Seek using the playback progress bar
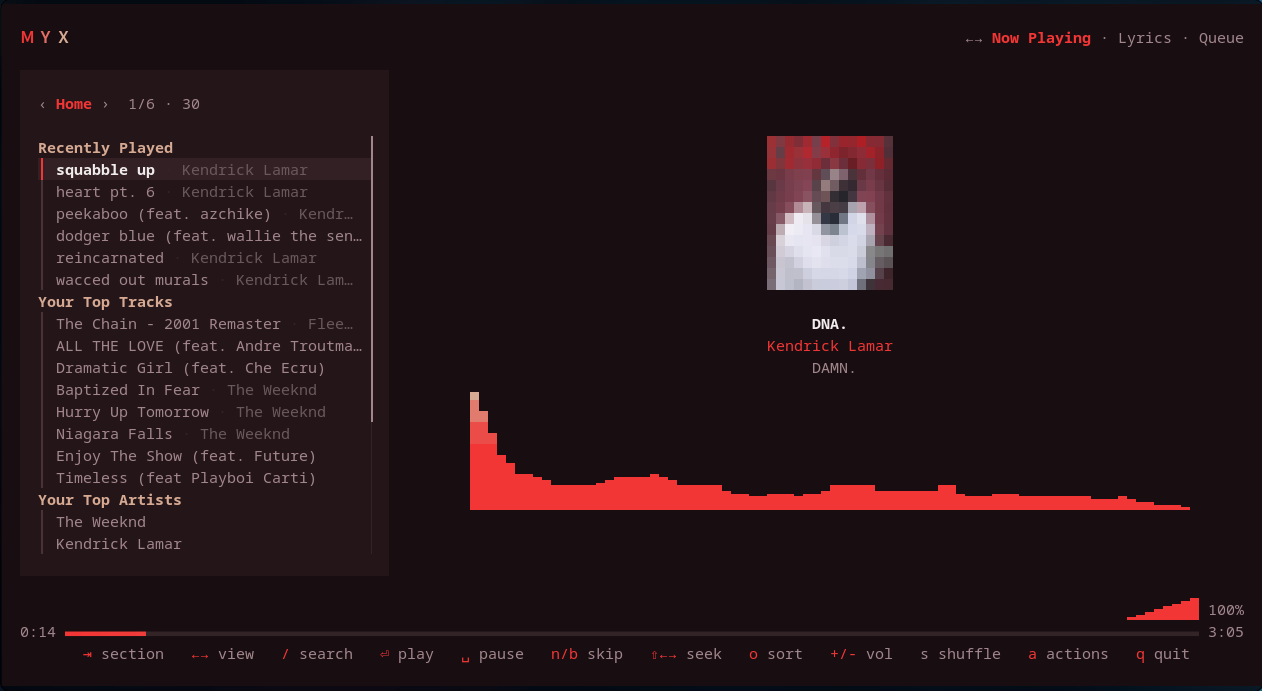The height and width of the screenshot is (691, 1262). pos(632,633)
